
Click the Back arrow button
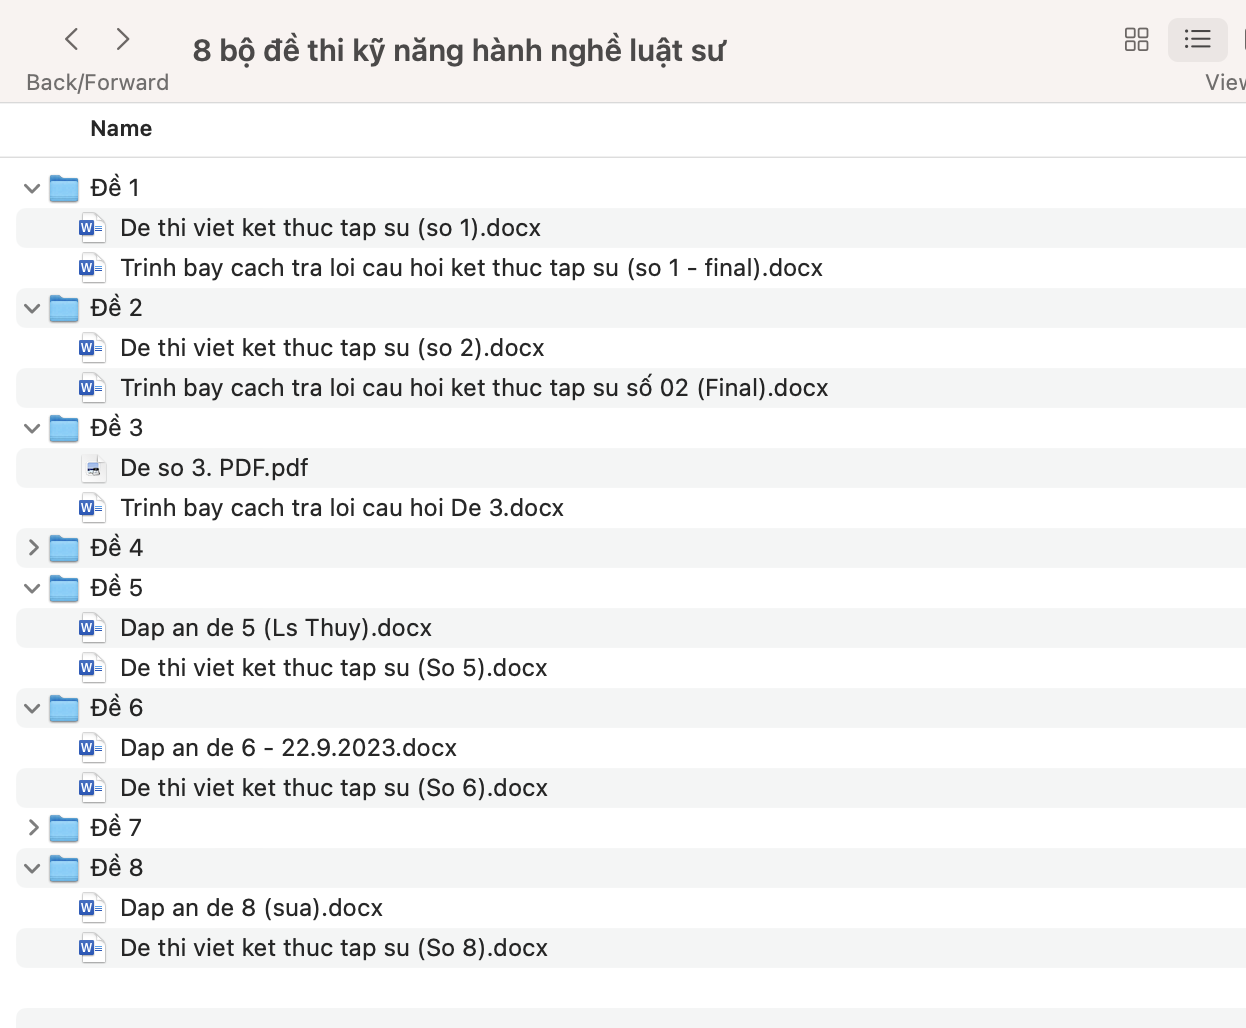[72, 40]
